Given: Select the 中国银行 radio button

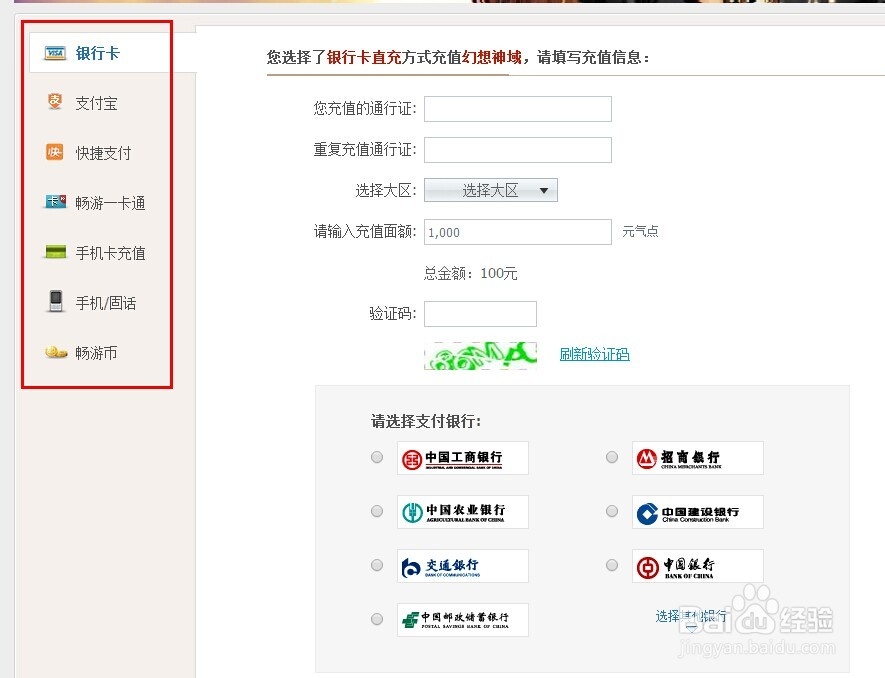Looking at the screenshot, I should (x=612, y=565).
